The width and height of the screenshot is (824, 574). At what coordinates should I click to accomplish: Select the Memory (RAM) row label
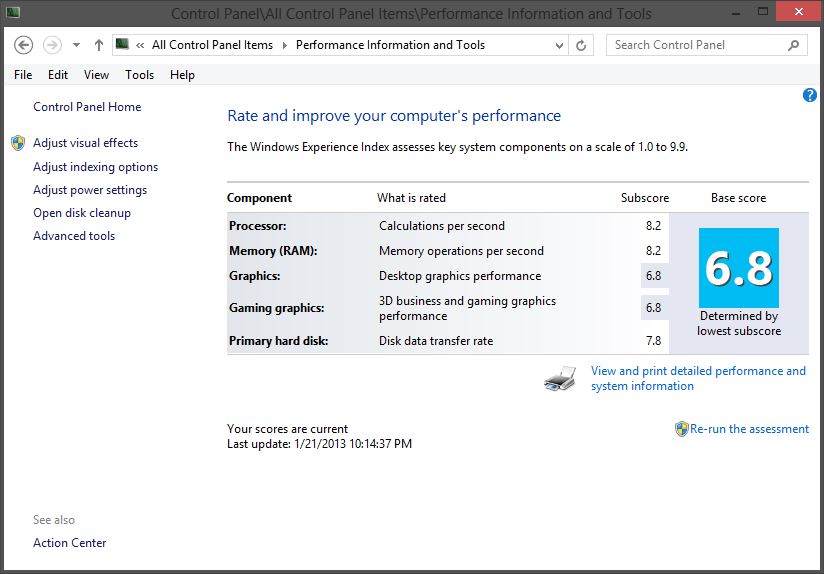click(273, 251)
